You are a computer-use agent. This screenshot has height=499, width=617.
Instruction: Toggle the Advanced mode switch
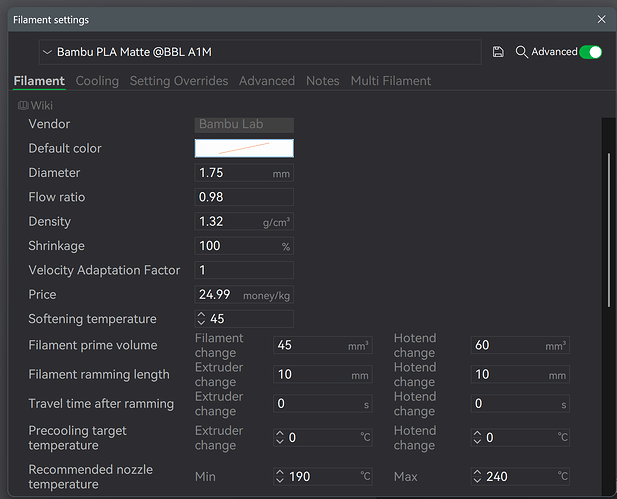tap(590, 52)
